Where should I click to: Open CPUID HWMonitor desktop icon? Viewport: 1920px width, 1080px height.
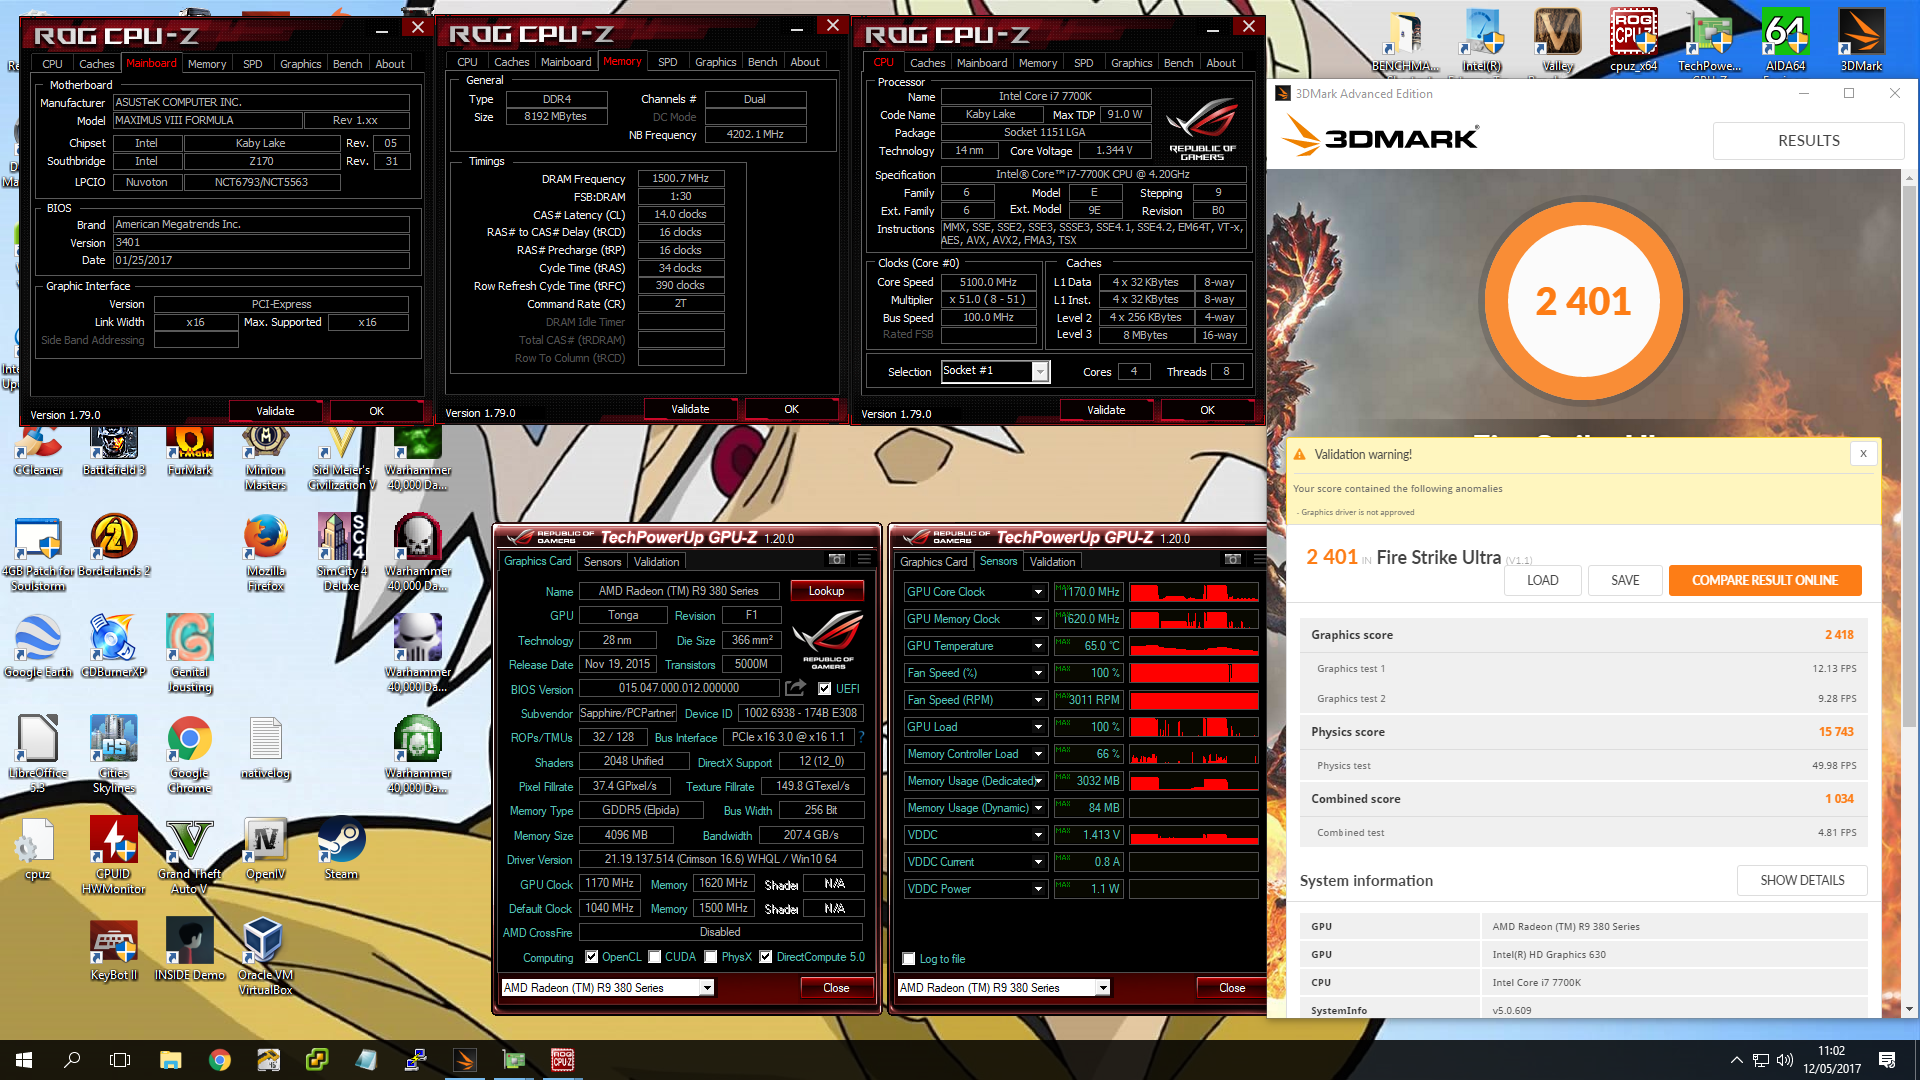point(113,856)
